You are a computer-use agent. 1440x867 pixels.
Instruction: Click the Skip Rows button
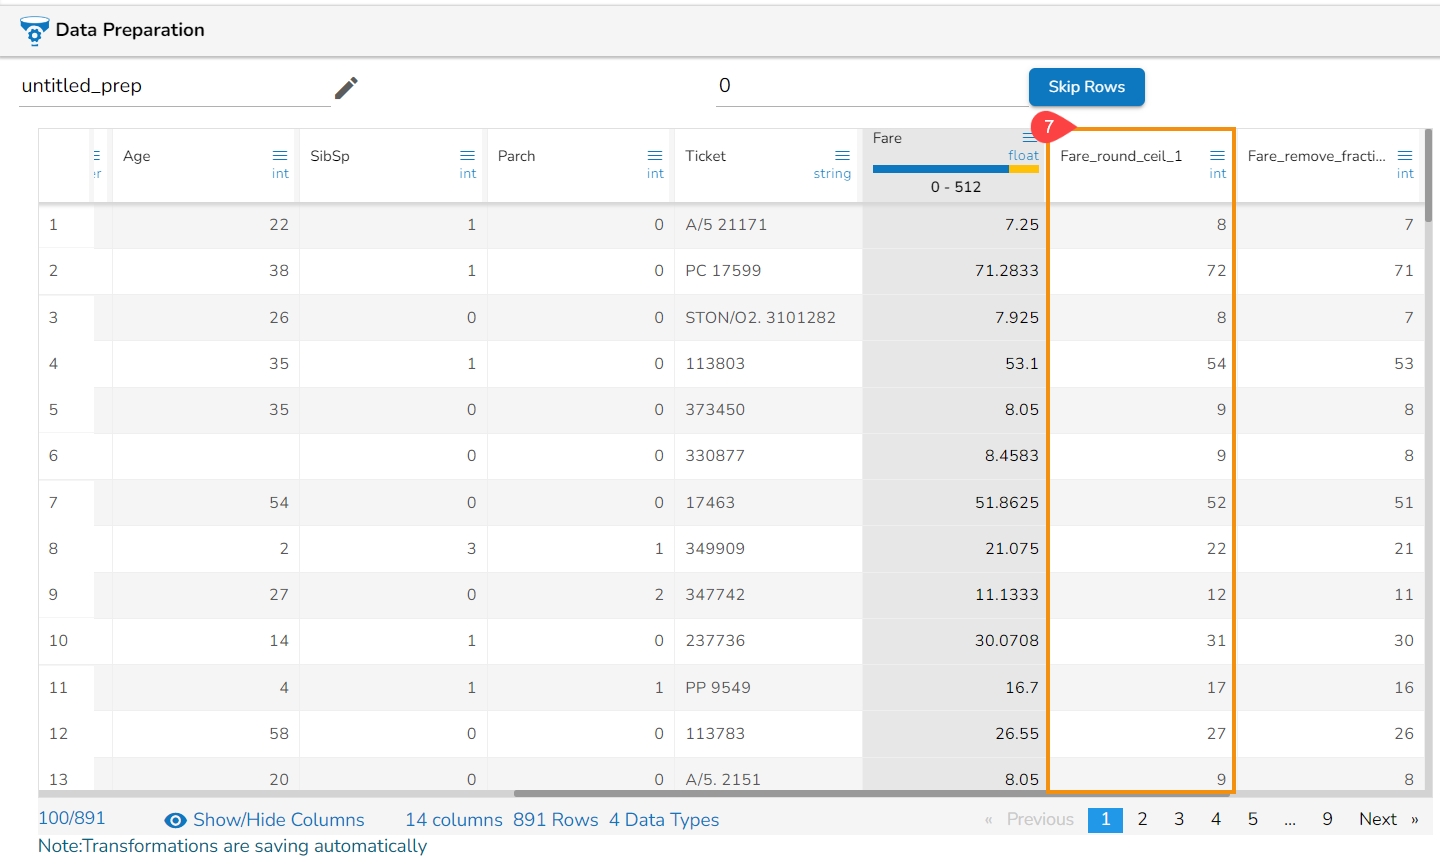(x=1086, y=87)
